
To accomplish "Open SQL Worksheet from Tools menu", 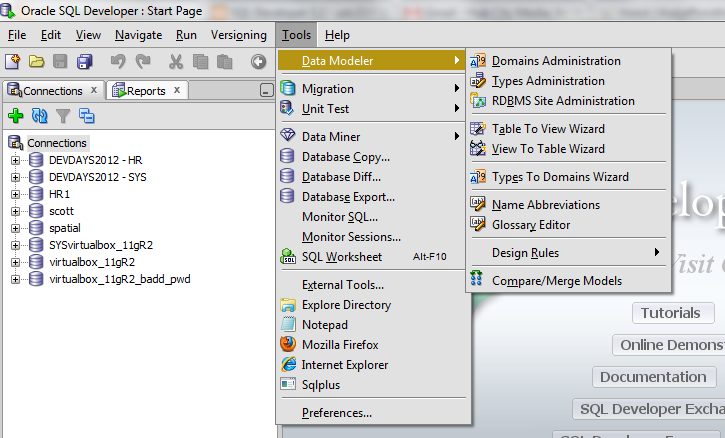I will [x=371, y=257].
